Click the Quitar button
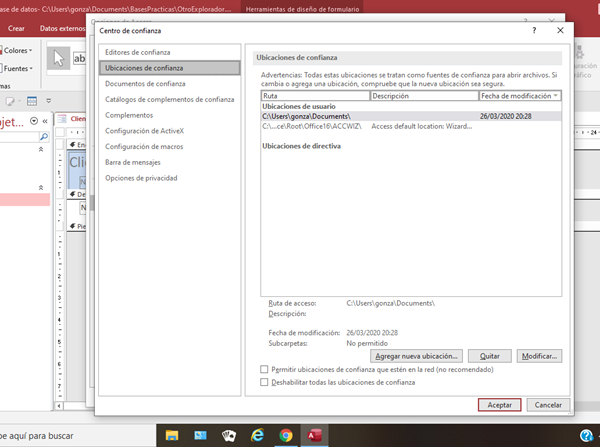Image resolution: width=600 pixels, height=447 pixels. 489,356
